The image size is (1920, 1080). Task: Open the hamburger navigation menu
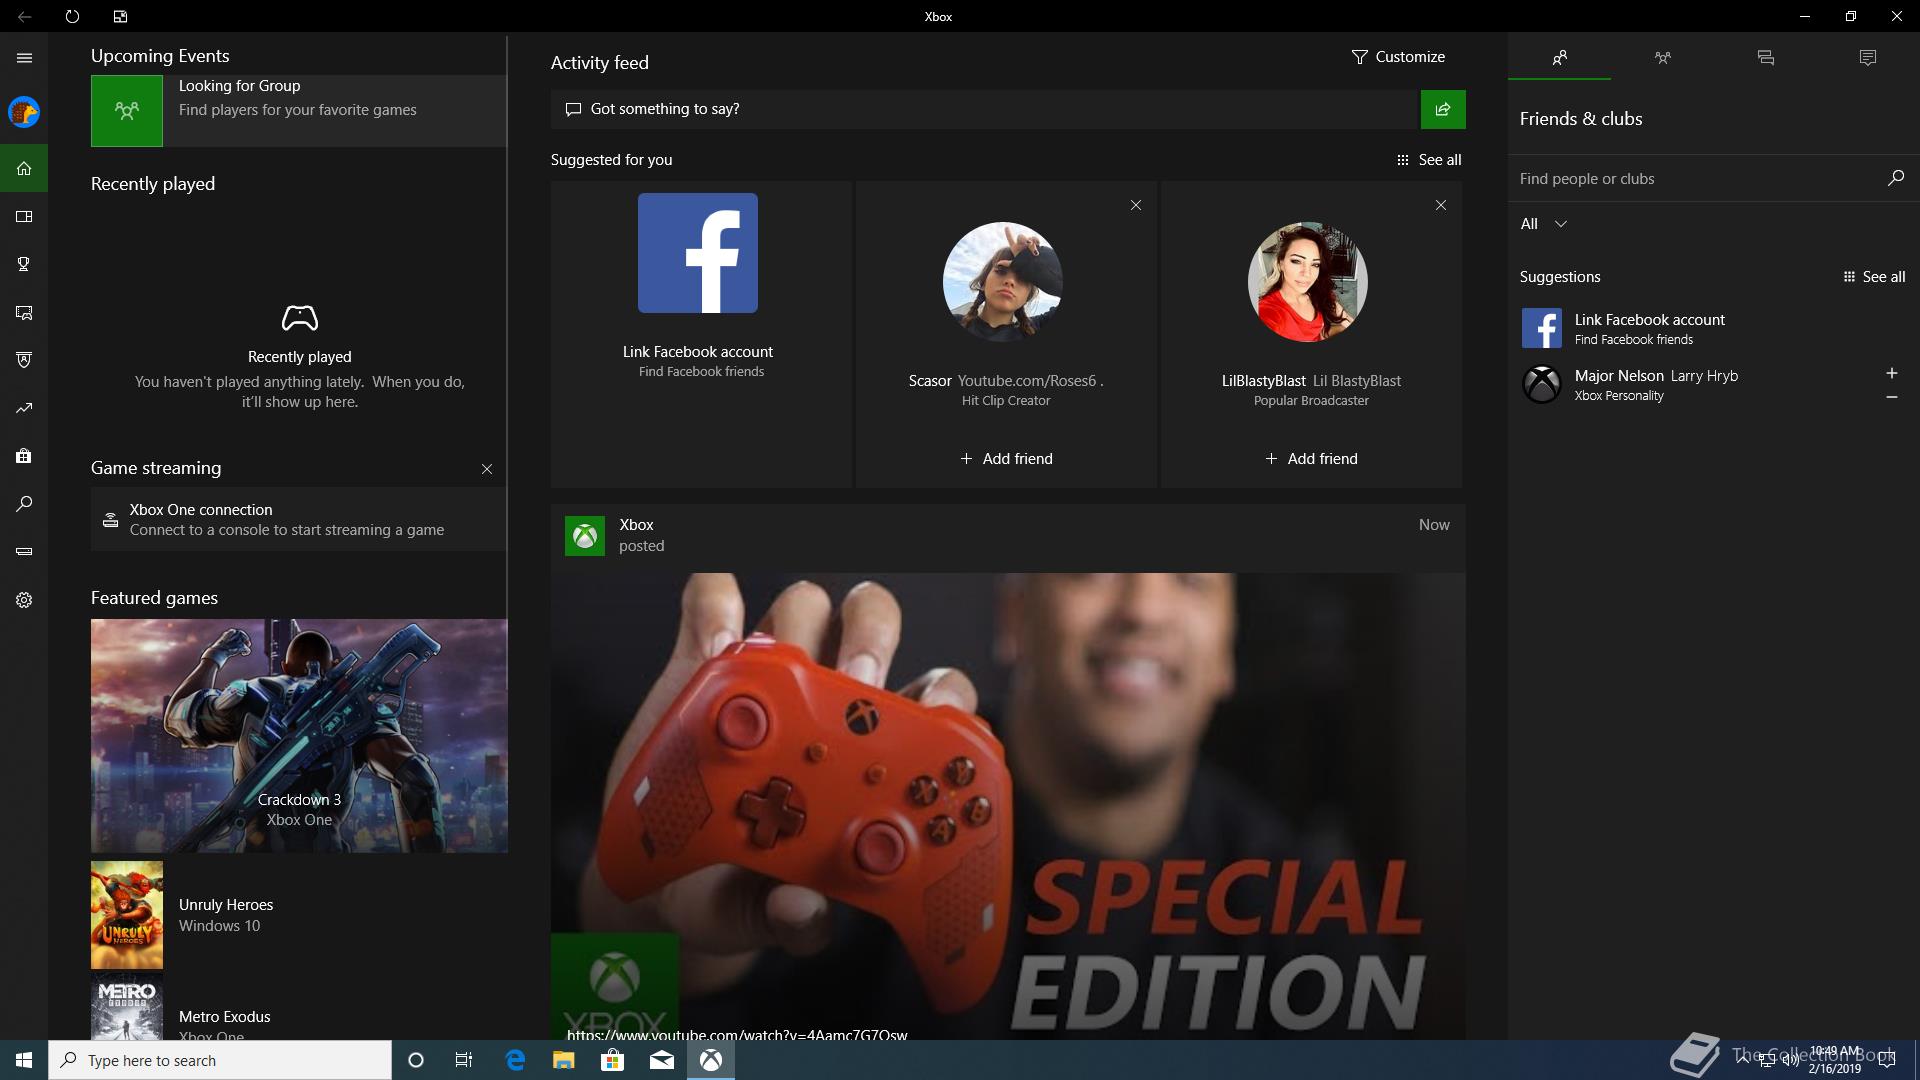(24, 58)
